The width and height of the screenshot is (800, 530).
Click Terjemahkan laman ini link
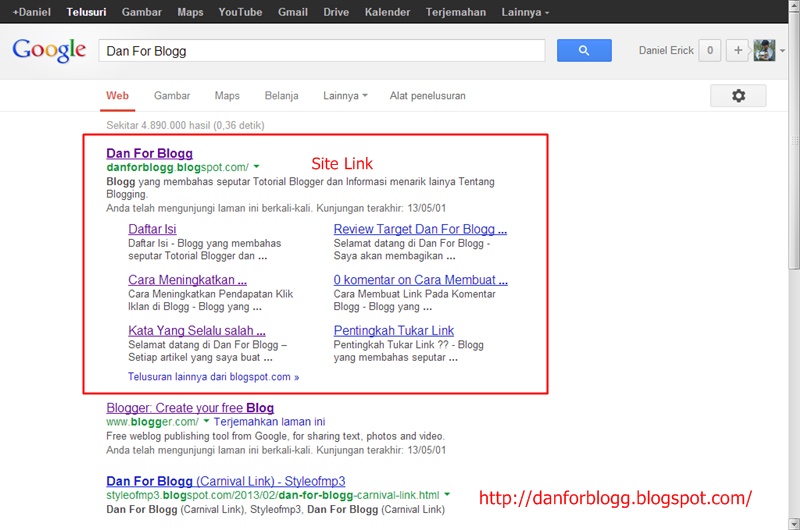pyautogui.click(x=269, y=422)
